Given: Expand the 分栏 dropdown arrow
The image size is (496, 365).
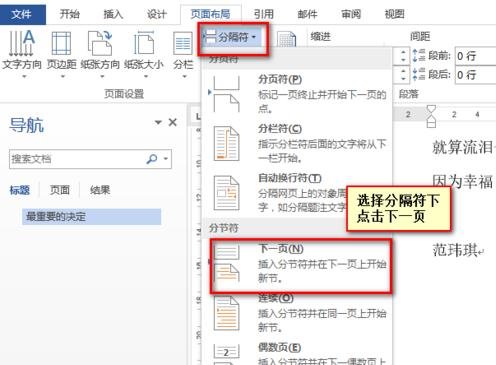Looking at the screenshot, I should point(185,77).
